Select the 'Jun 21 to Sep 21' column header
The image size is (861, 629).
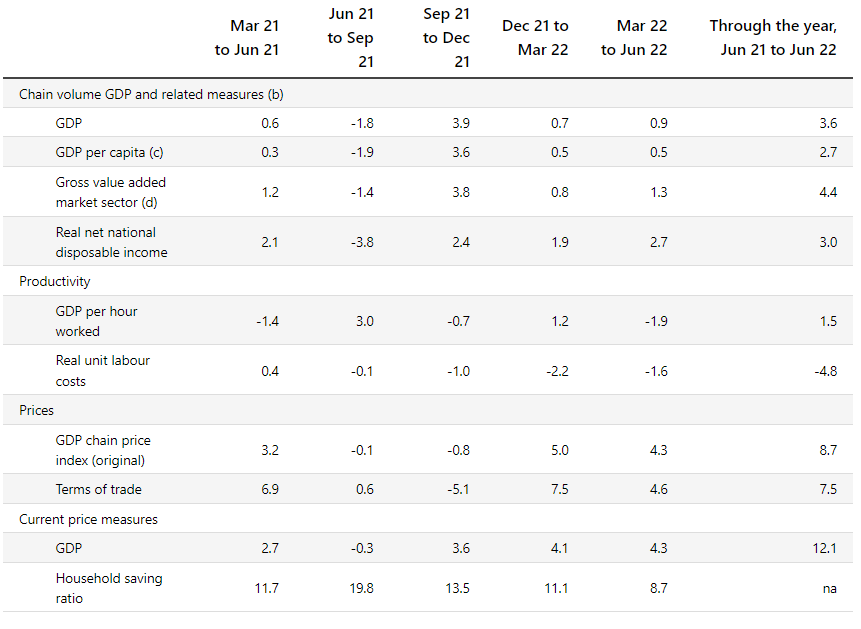point(350,38)
